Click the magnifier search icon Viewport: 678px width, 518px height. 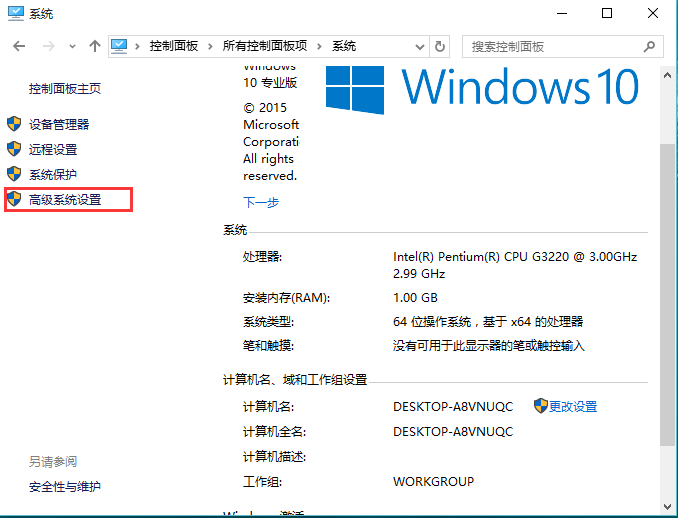click(649, 46)
